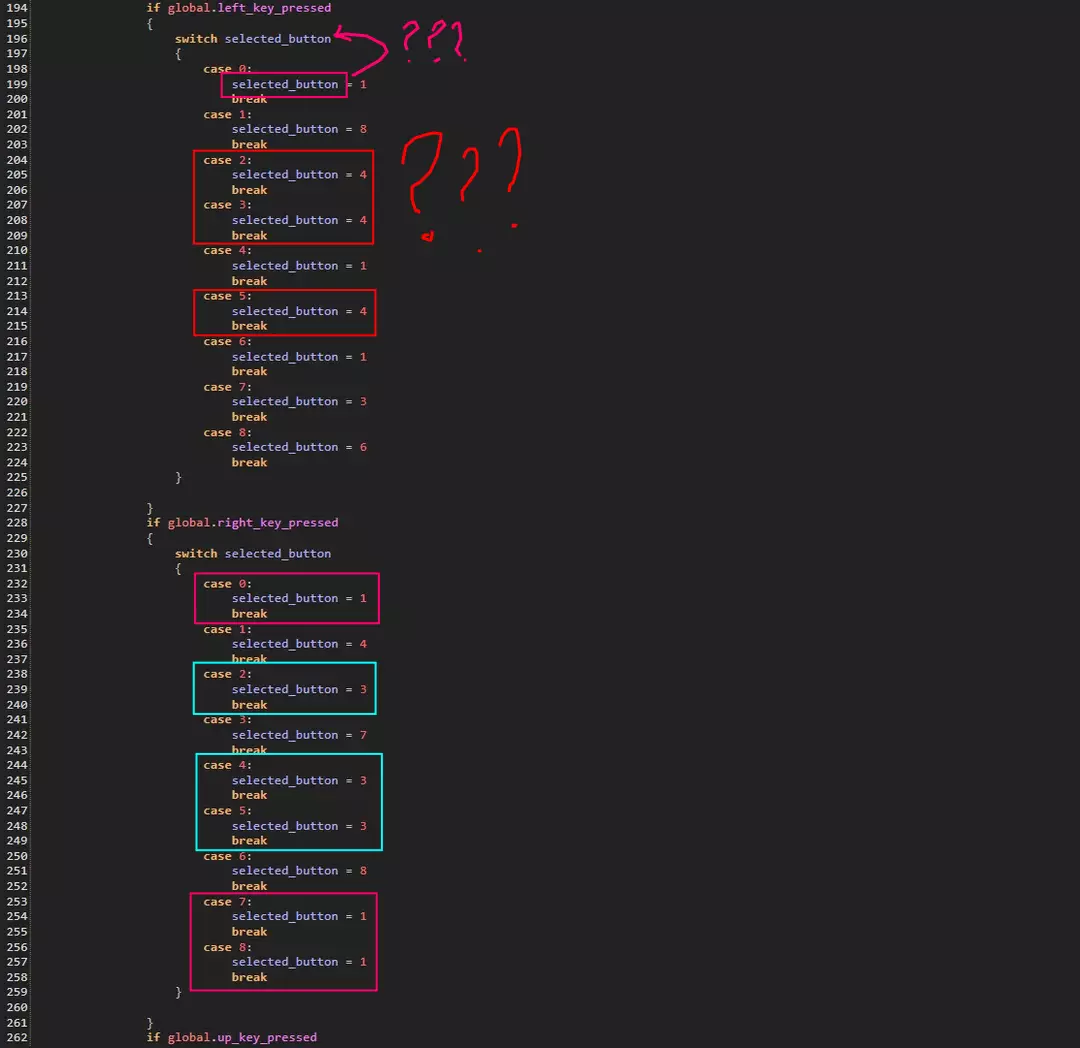Click "case 1:" on line 235
Image resolution: width=1080 pixels, height=1048 pixels.
(227, 629)
